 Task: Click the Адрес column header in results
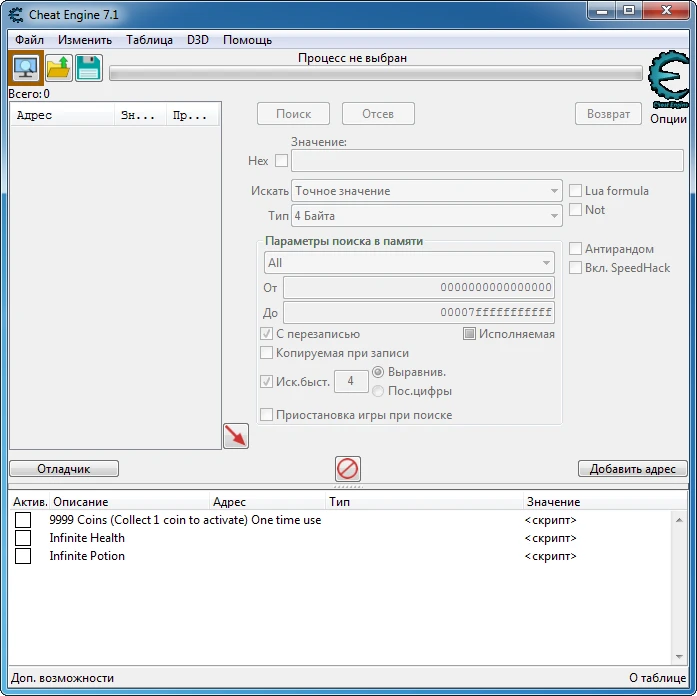62,115
